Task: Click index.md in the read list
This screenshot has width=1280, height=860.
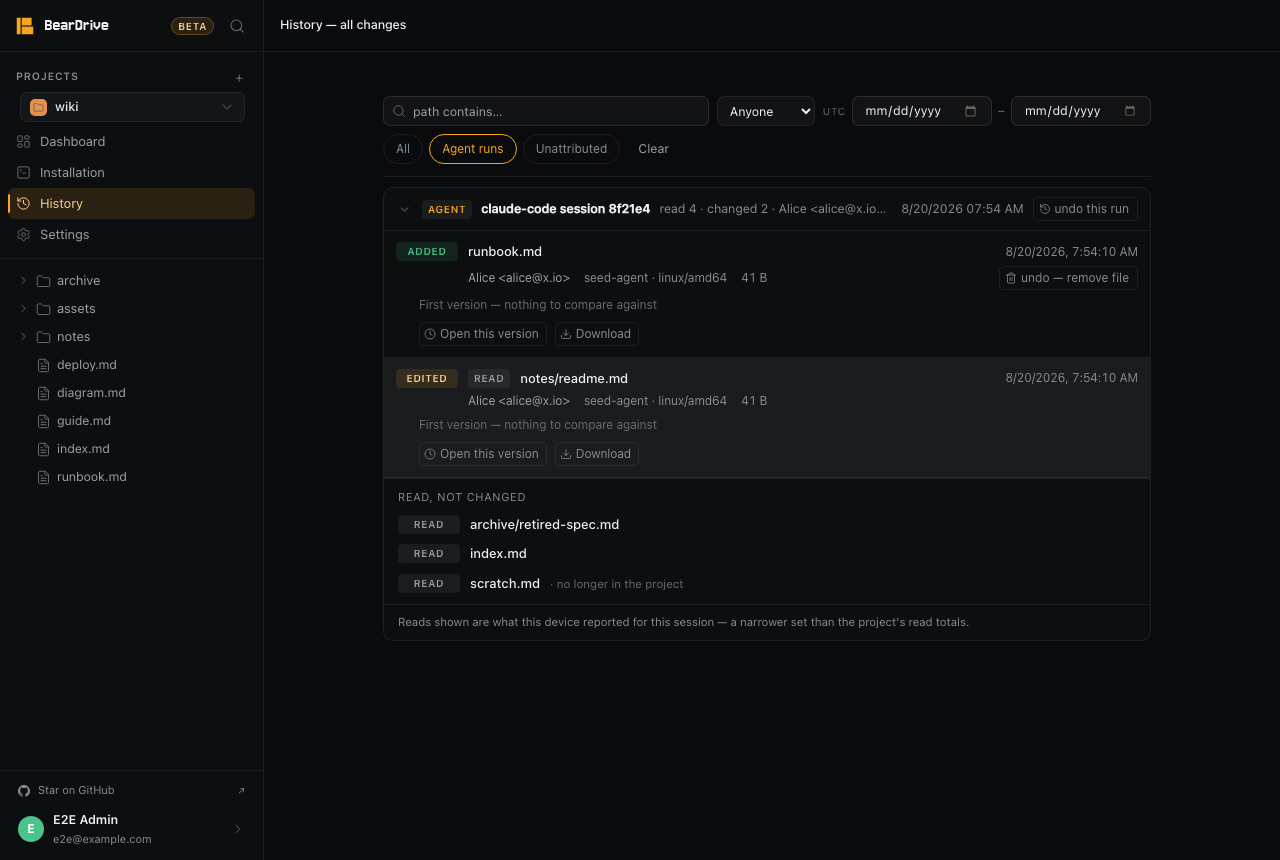Action: pos(498,554)
